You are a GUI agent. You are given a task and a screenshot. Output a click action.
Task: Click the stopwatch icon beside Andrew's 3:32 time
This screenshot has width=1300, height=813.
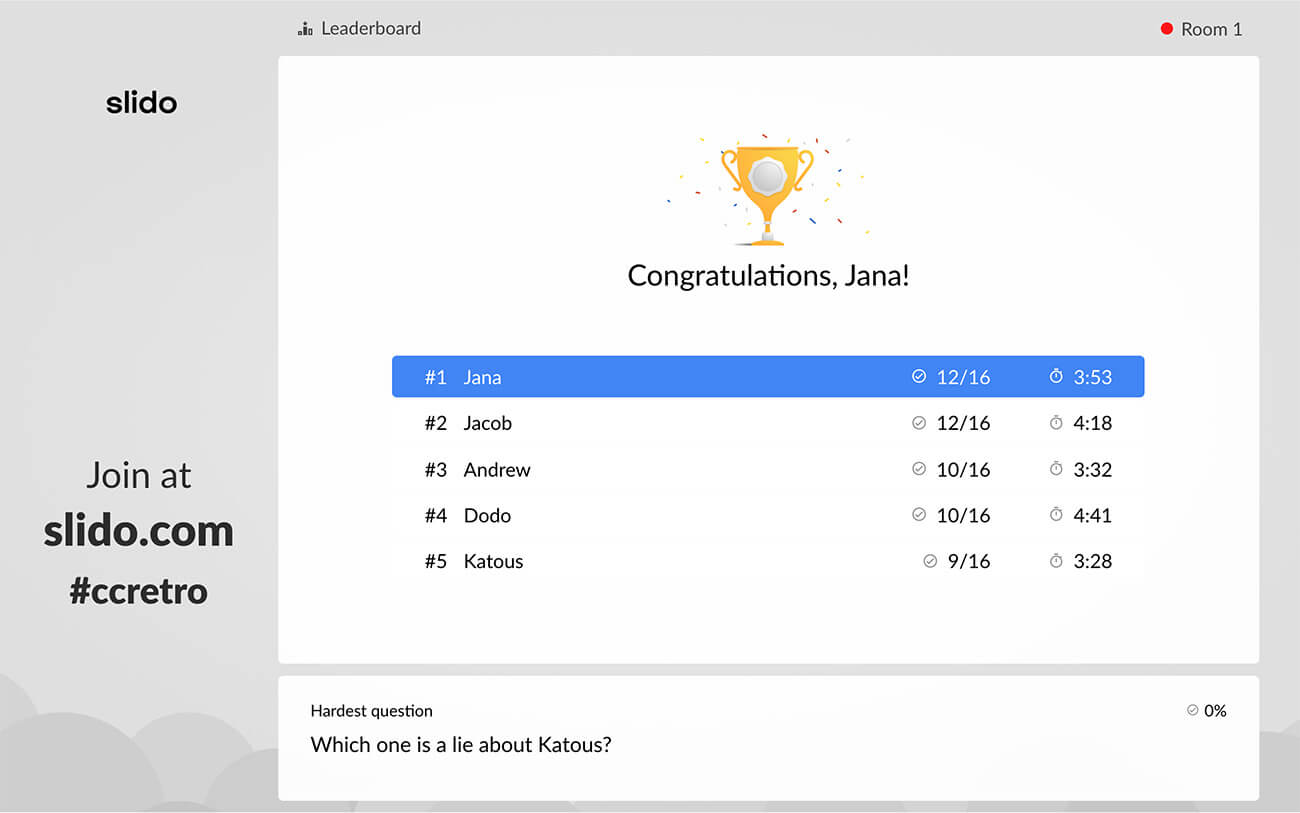1056,469
